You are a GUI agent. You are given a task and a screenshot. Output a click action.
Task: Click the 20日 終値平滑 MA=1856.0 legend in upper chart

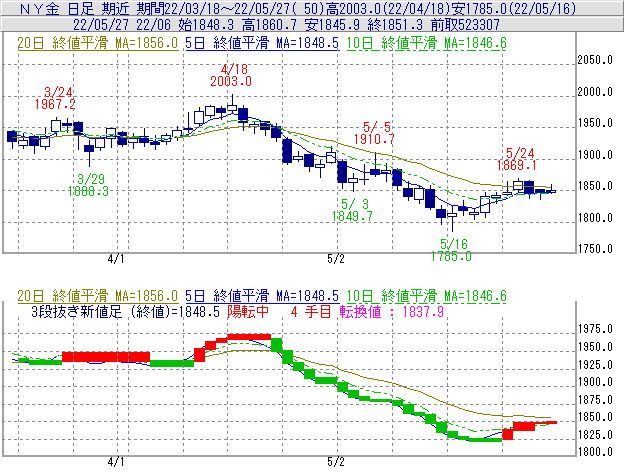[98, 43]
